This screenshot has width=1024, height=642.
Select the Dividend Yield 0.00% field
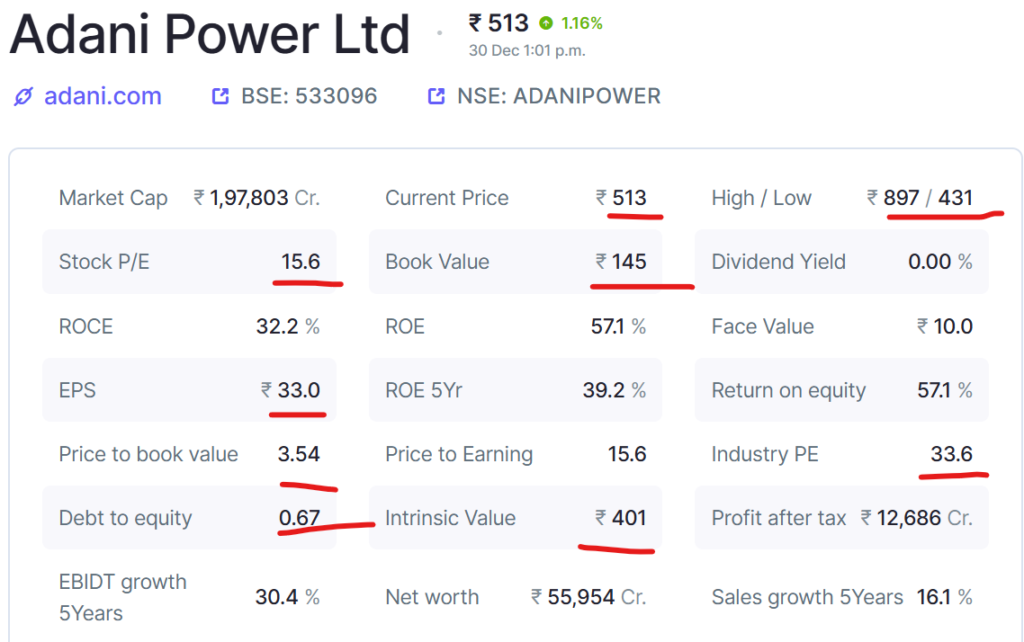pos(840,261)
